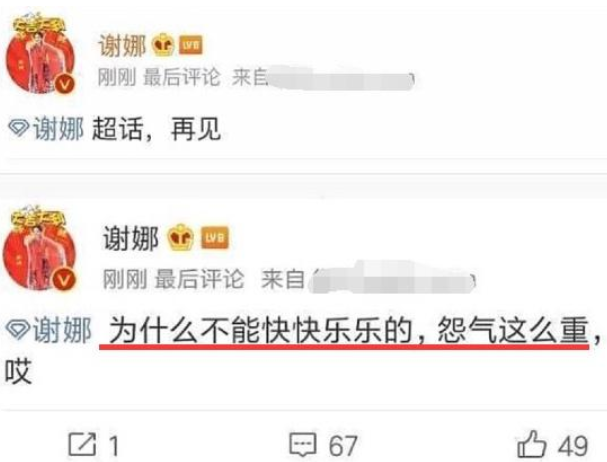Image resolution: width=607 pixels, height=462 pixels.
Task: Click the super topic diamond icon in first post
Action: [19, 128]
